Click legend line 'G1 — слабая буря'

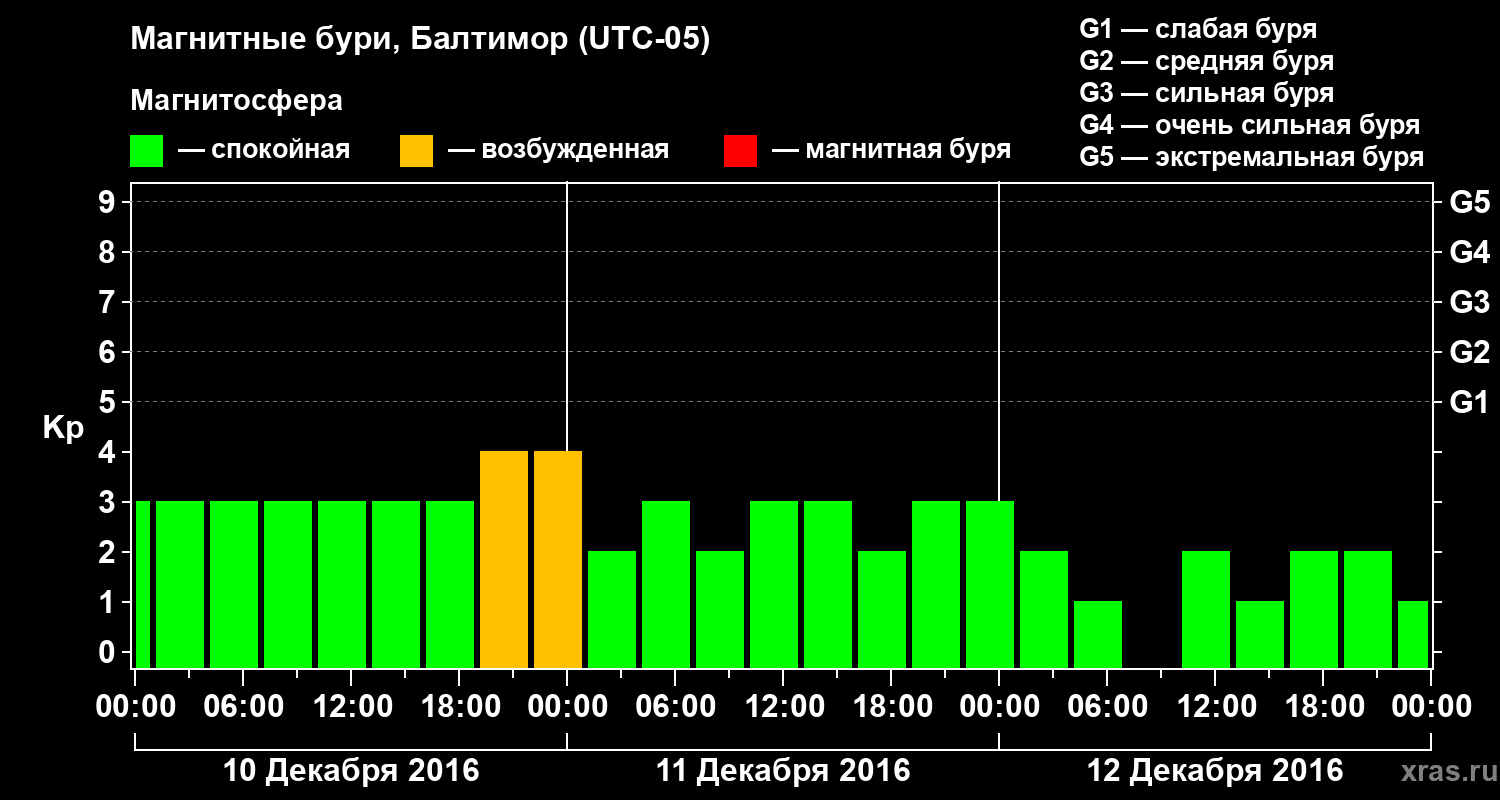tap(1198, 29)
